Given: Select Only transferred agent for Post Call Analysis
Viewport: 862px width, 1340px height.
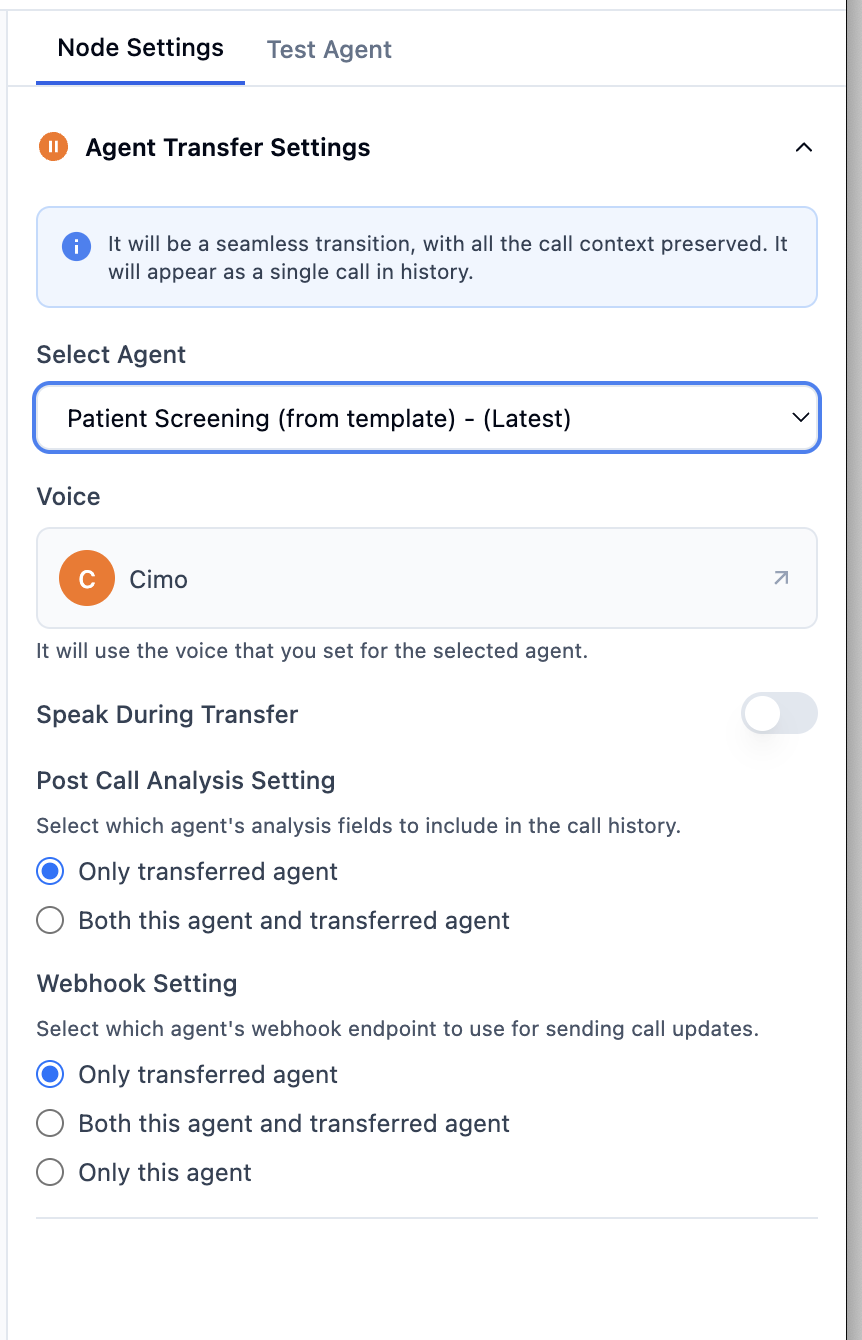Looking at the screenshot, I should [x=50, y=871].
